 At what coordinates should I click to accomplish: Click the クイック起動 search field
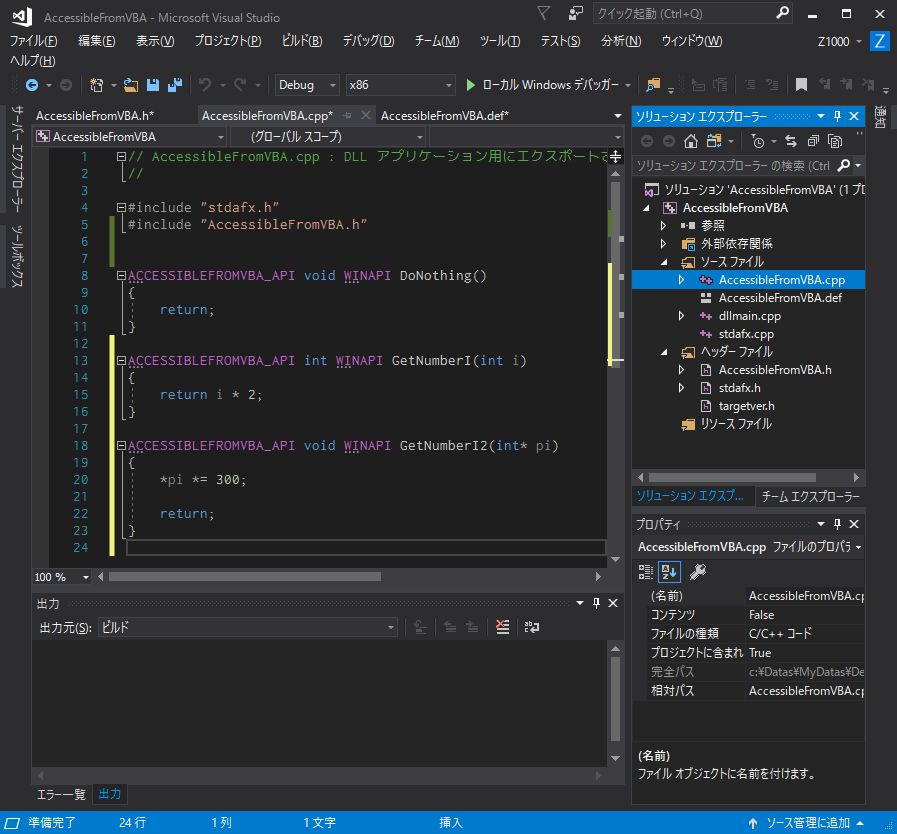pos(680,14)
